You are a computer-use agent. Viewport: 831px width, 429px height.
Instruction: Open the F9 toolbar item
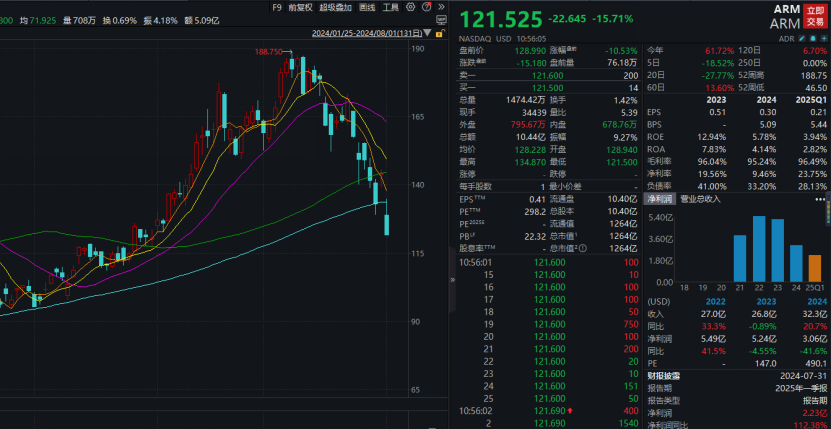277,7
